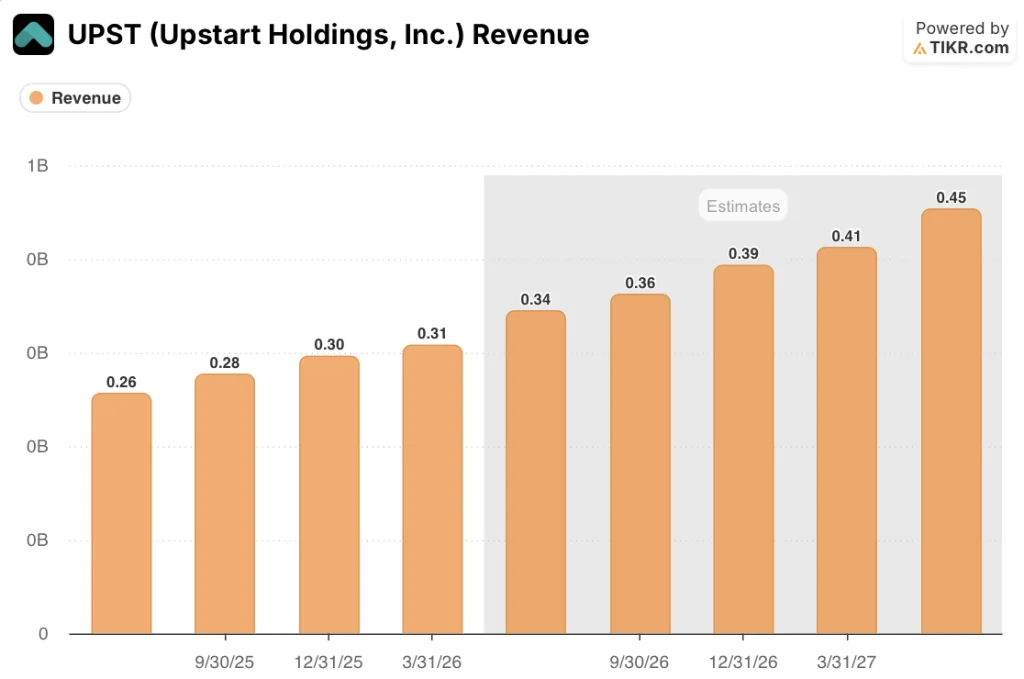Click the 9/30/25 axis label
Screen dimensions: 1024x679
(224, 662)
